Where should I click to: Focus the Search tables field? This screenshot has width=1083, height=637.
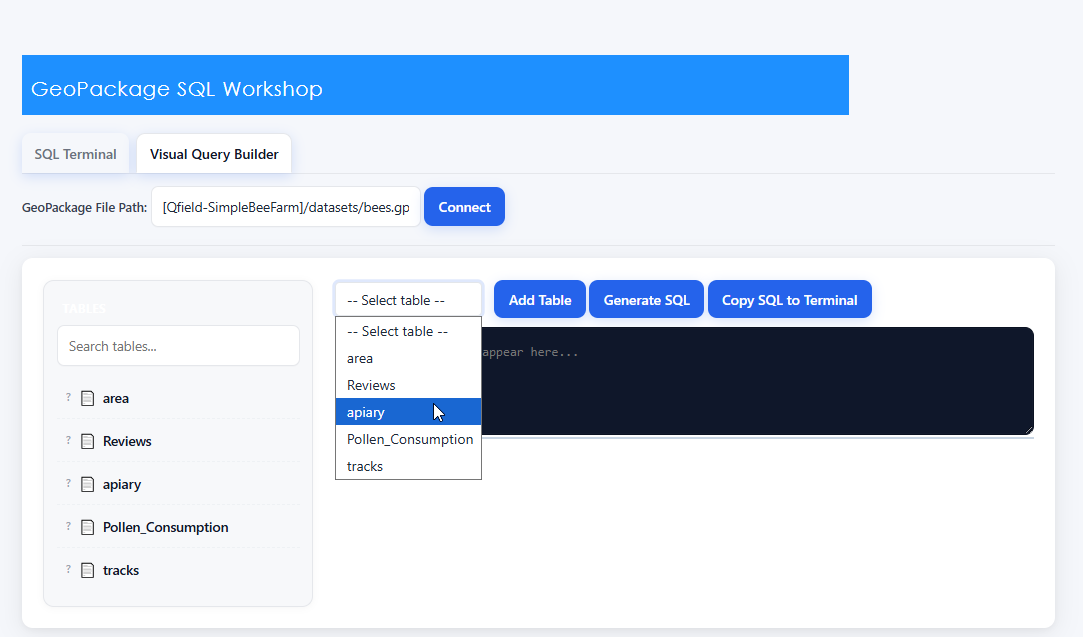tap(178, 346)
